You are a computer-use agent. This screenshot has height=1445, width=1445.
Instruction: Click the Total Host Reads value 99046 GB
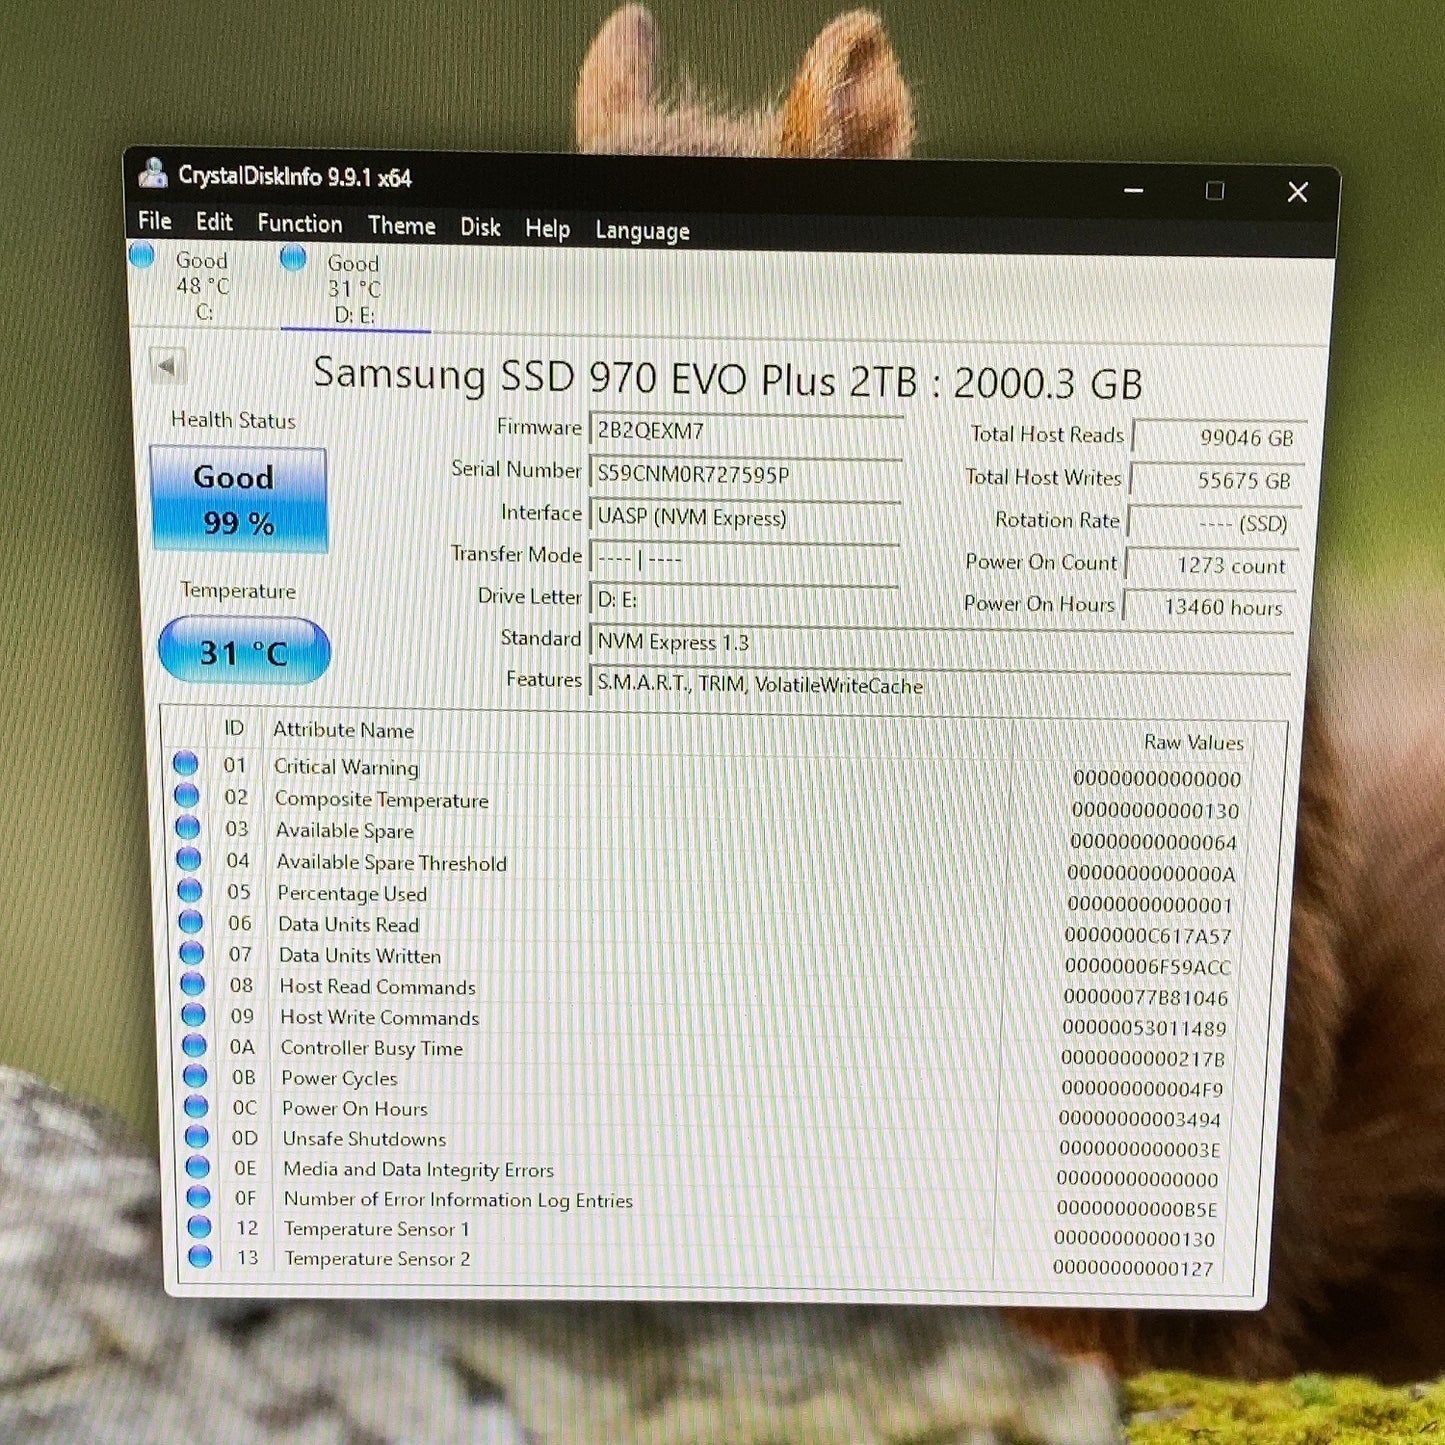[x=1219, y=437]
